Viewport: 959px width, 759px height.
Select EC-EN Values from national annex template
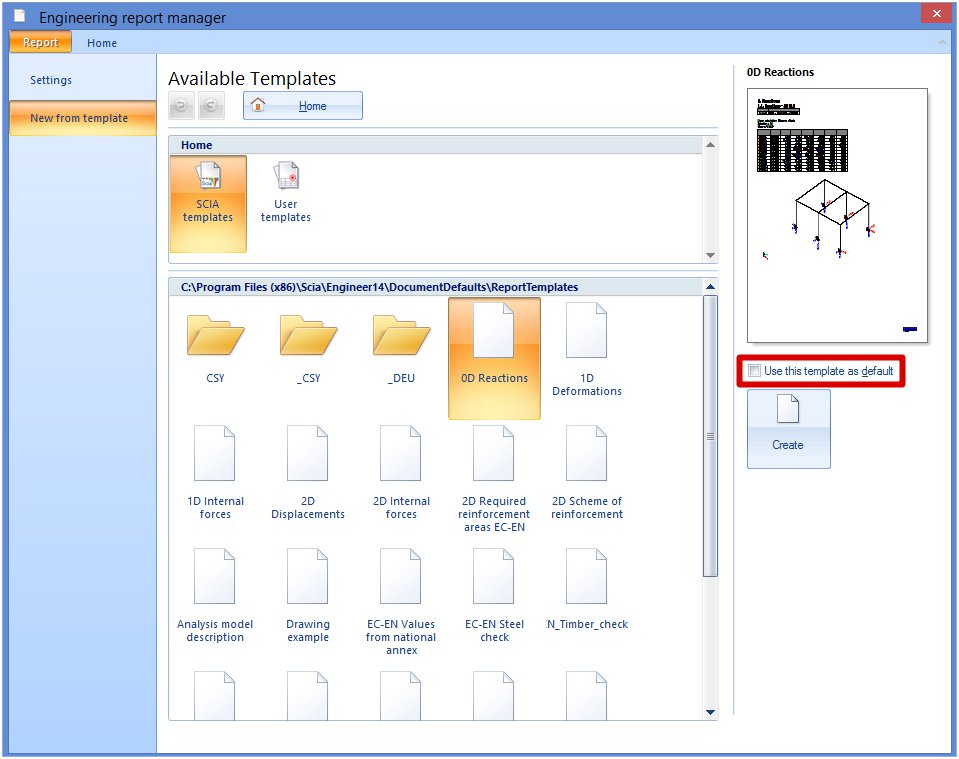(x=401, y=602)
